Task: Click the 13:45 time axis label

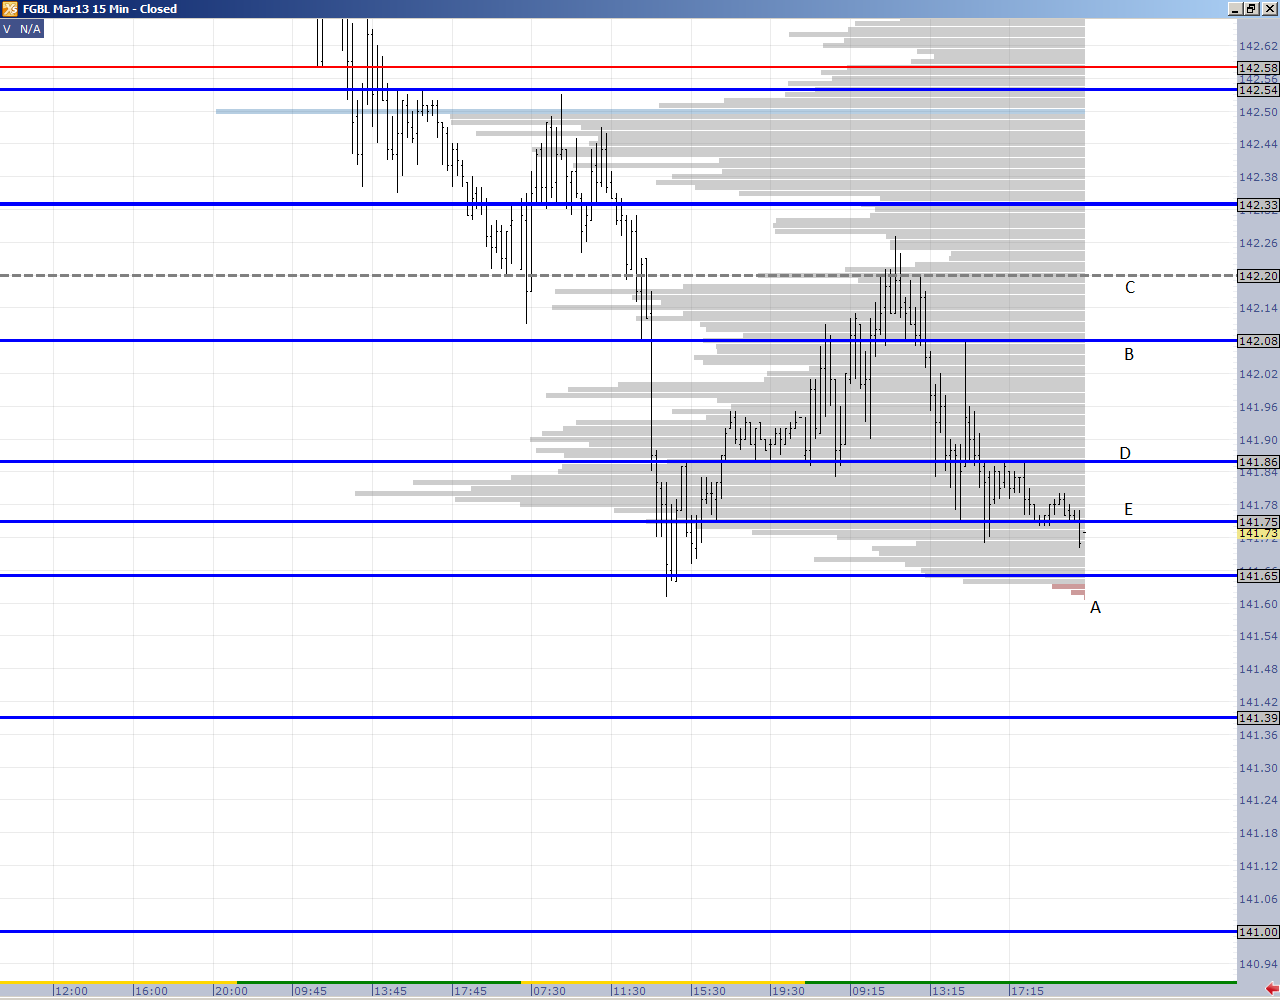Action: tap(390, 991)
